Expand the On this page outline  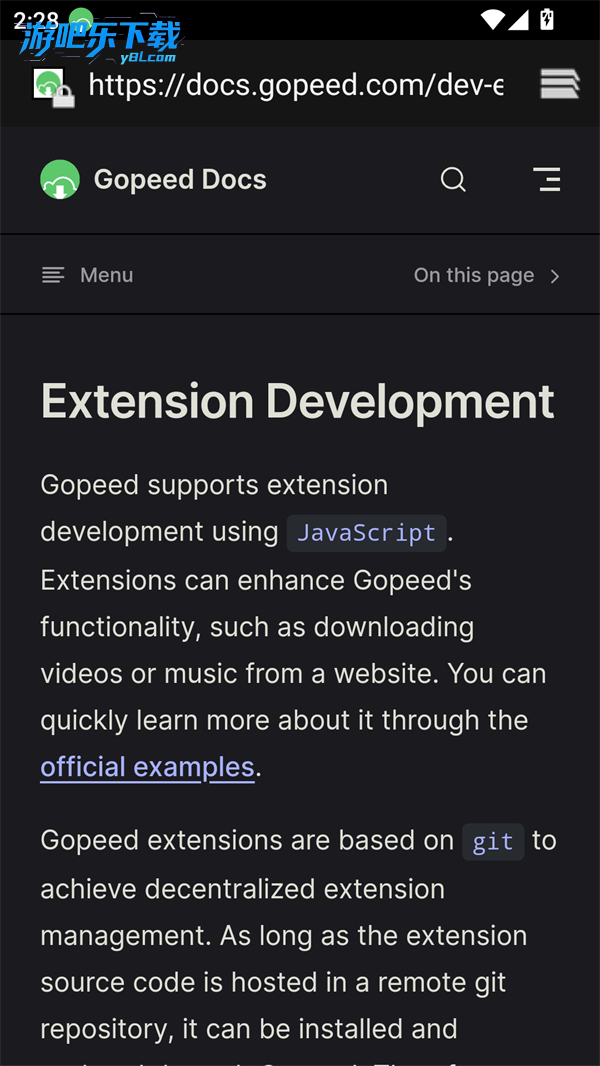(487, 275)
